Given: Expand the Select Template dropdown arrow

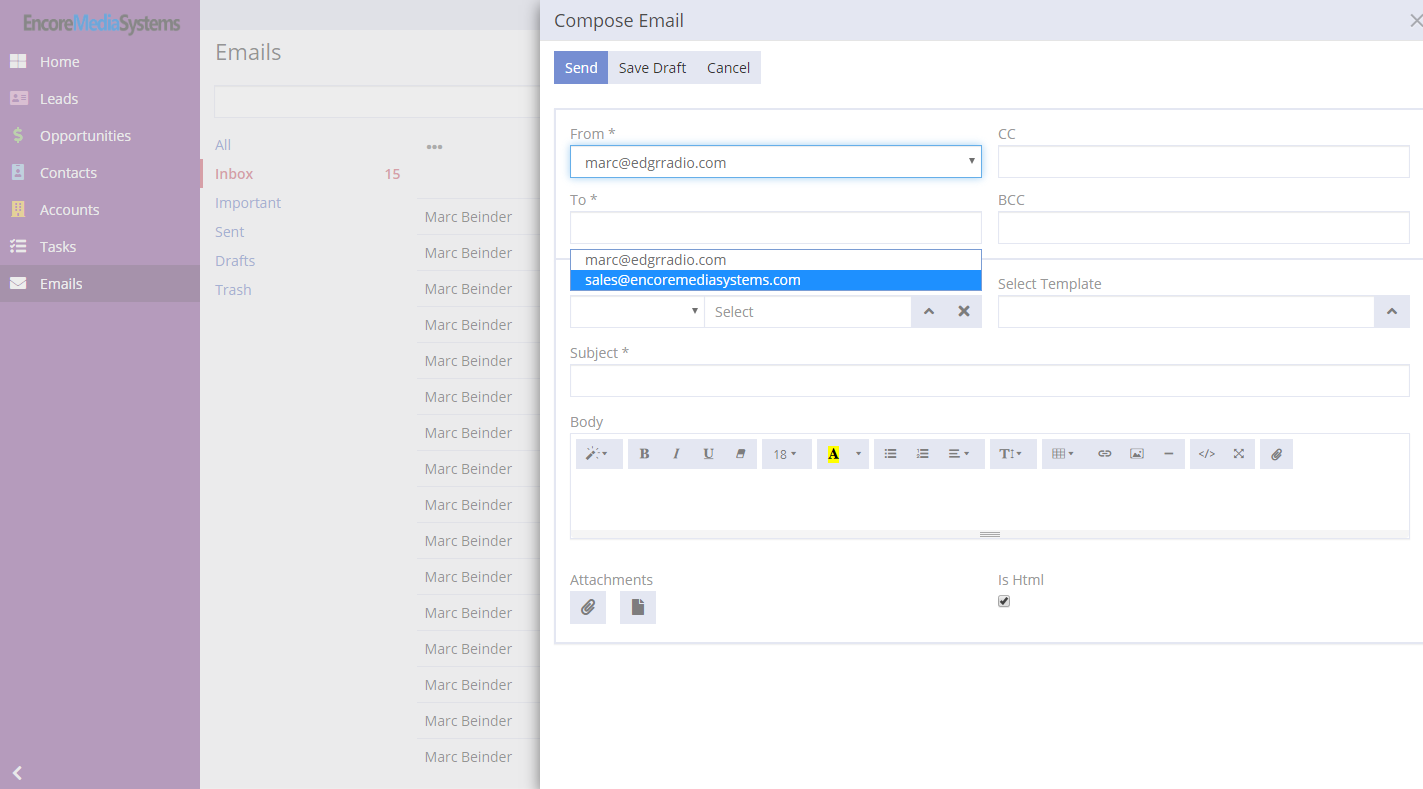Looking at the screenshot, I should [x=1391, y=312].
